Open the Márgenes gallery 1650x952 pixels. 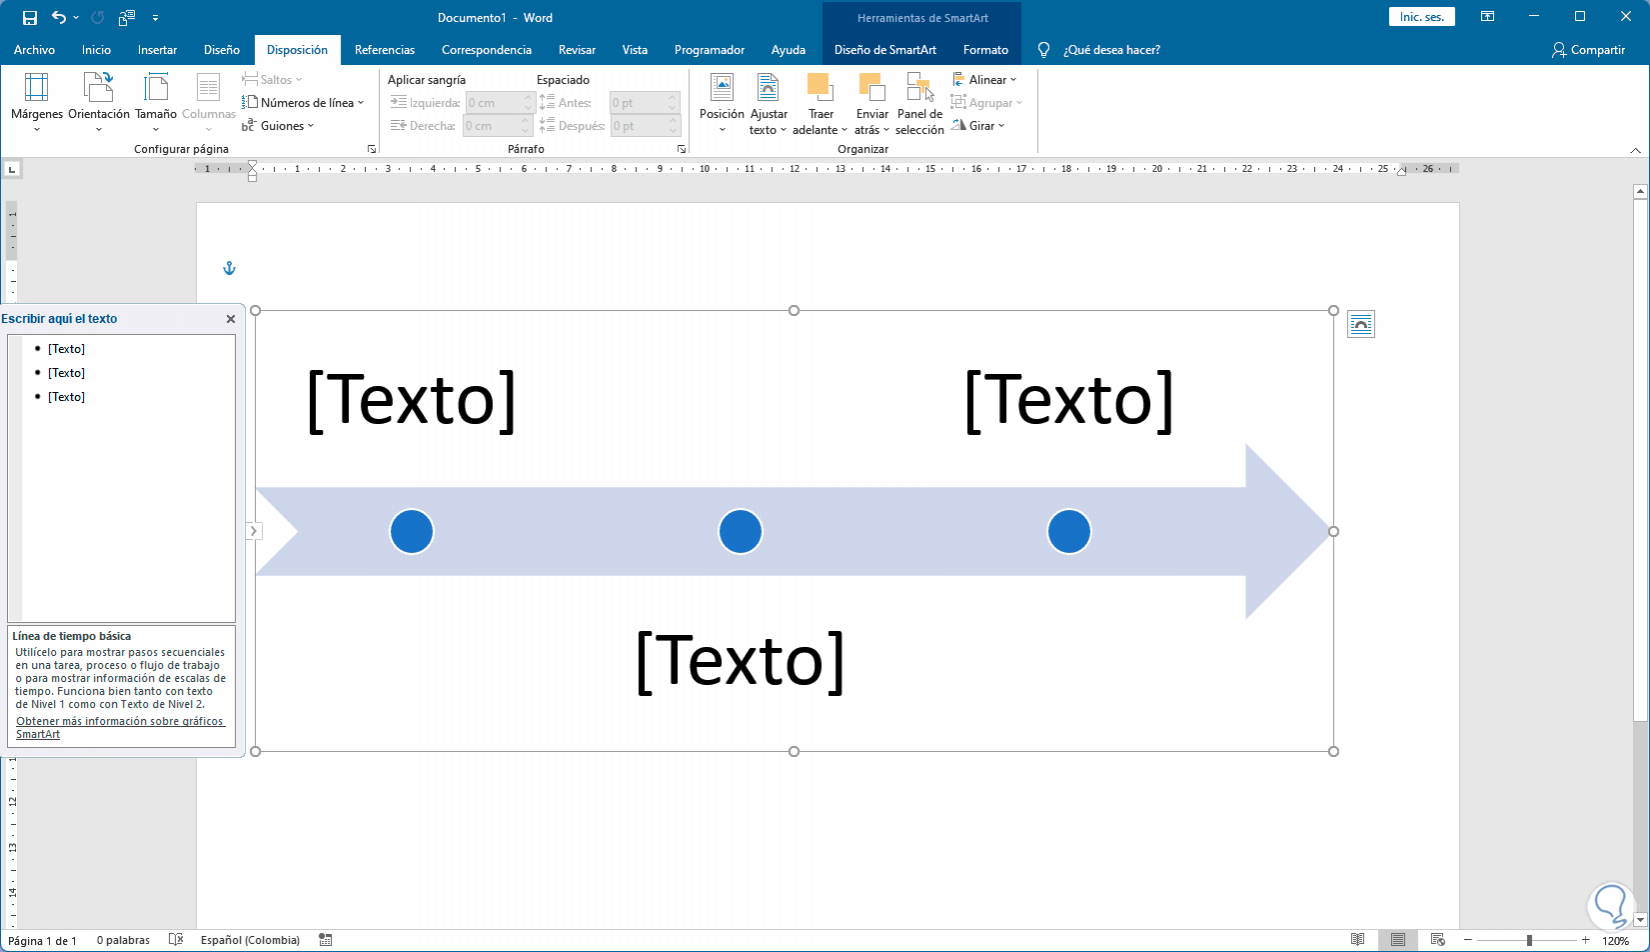(x=37, y=102)
